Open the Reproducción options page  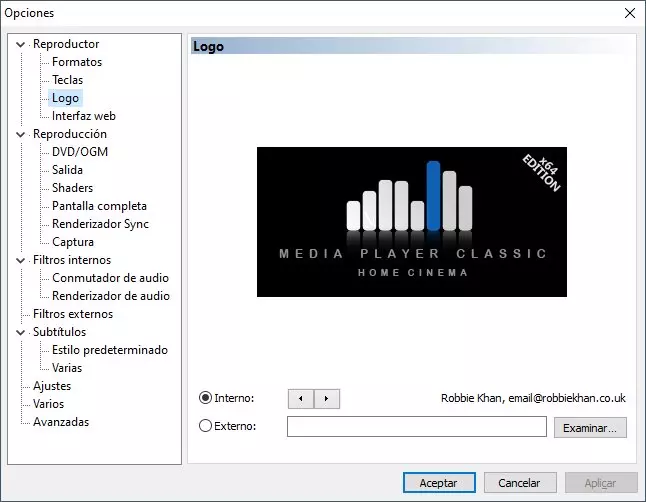click(x=70, y=134)
